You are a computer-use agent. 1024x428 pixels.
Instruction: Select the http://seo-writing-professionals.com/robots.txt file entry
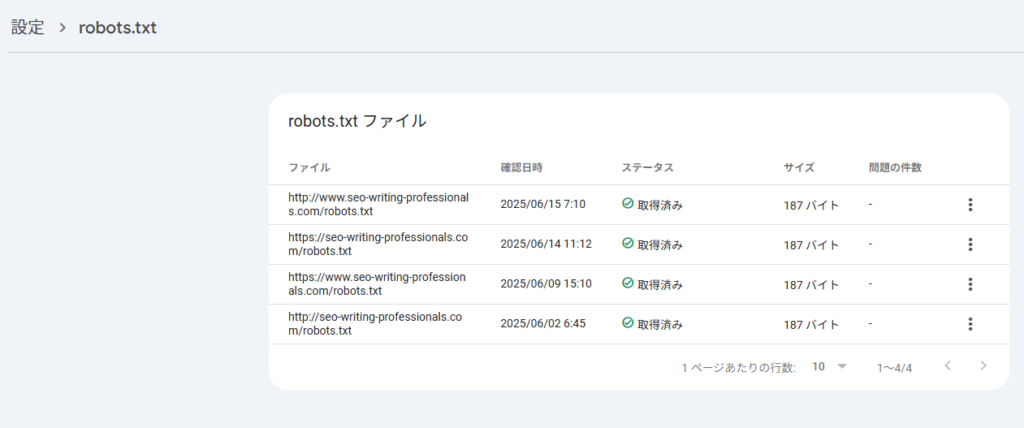click(x=375, y=324)
